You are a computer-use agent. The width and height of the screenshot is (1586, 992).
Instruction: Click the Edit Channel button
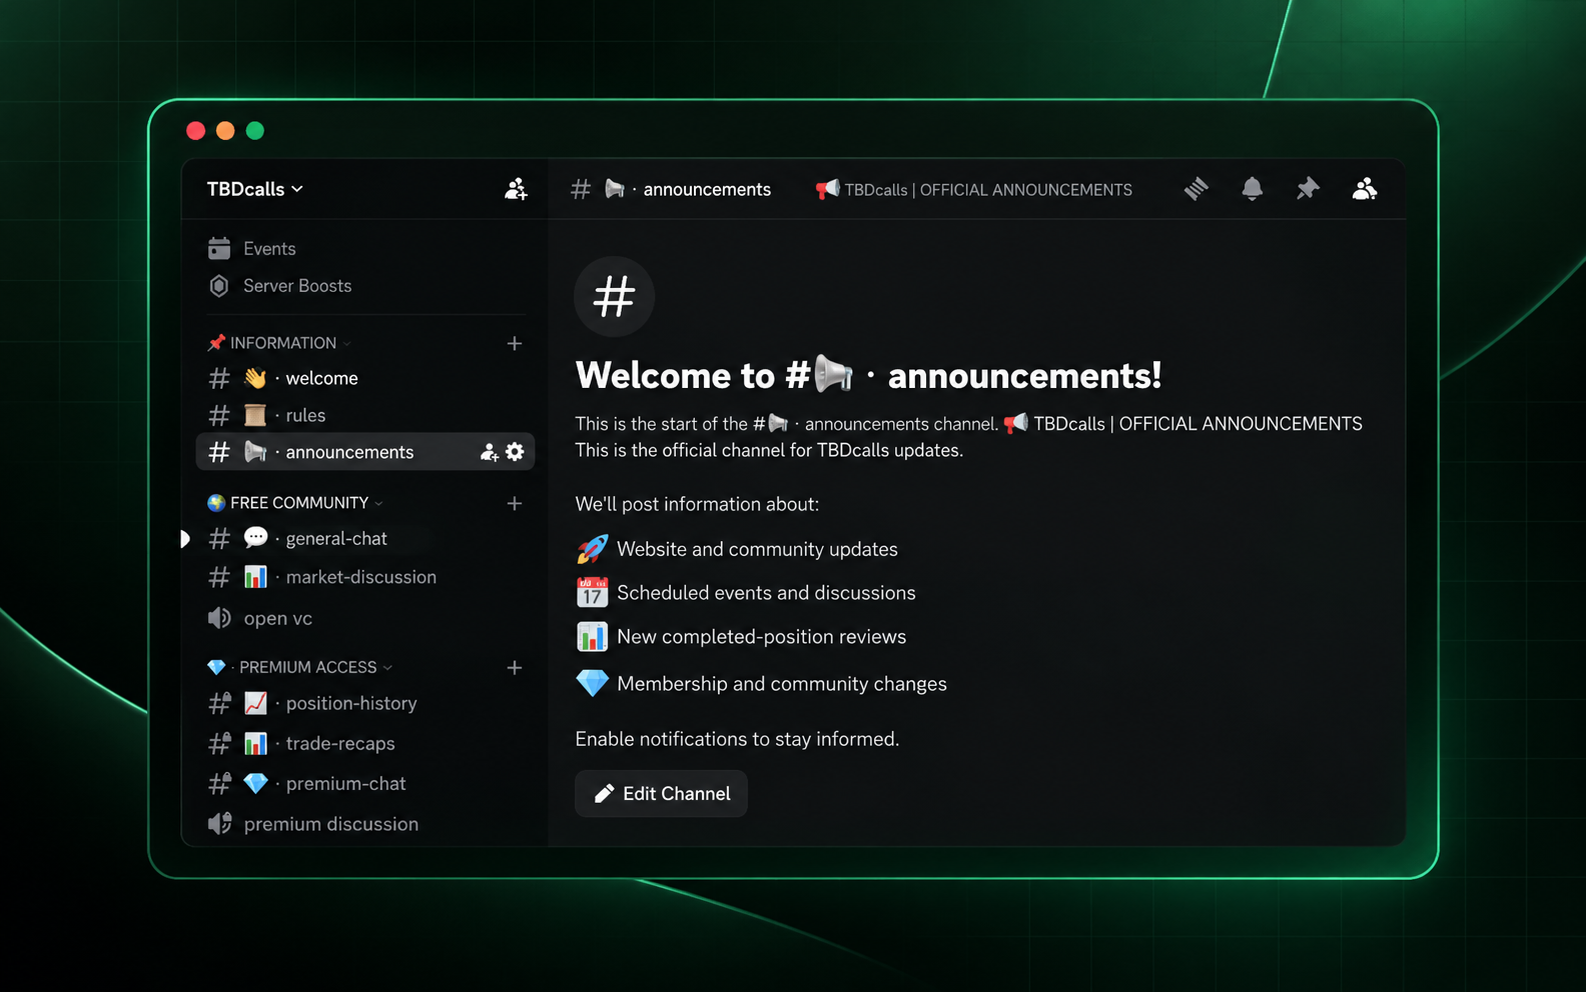(661, 793)
